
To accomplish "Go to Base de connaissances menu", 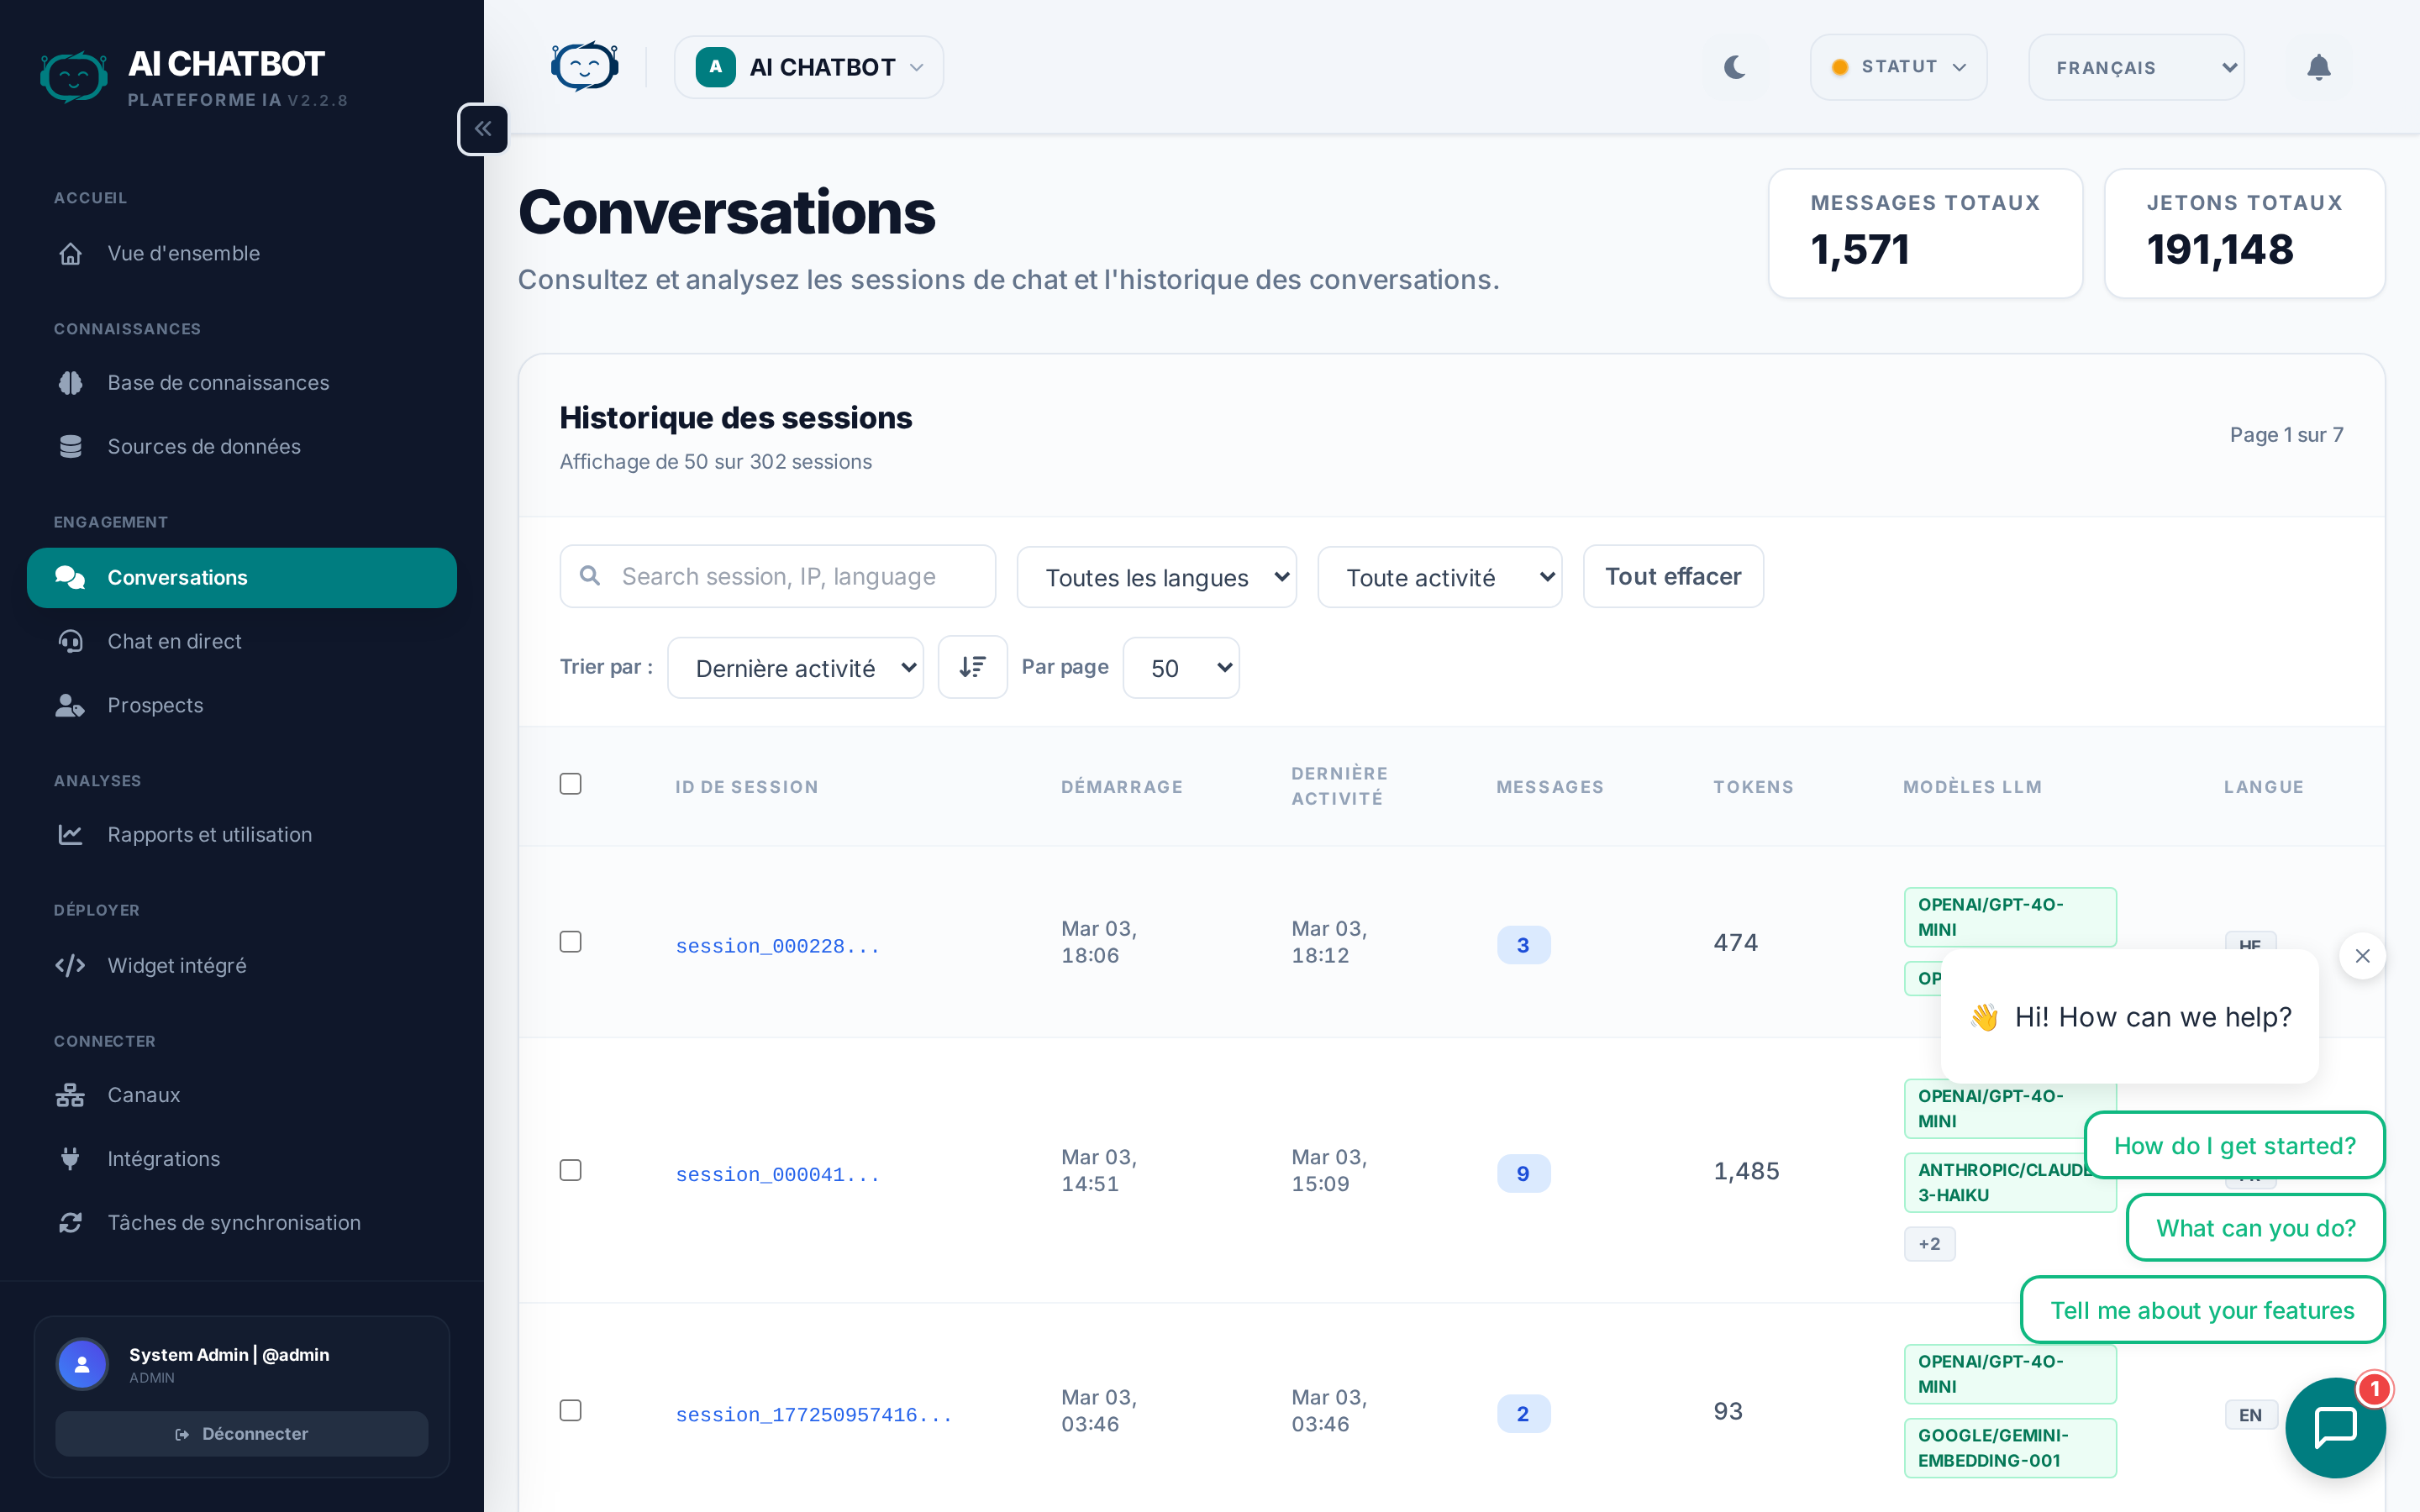I will tap(218, 383).
